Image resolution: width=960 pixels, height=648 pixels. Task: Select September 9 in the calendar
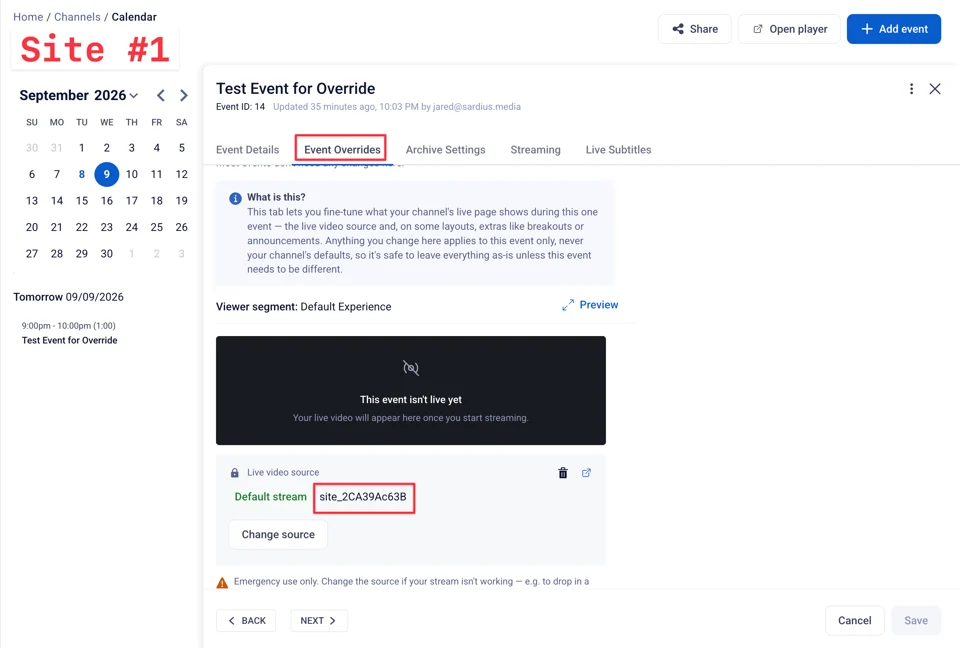(107, 175)
